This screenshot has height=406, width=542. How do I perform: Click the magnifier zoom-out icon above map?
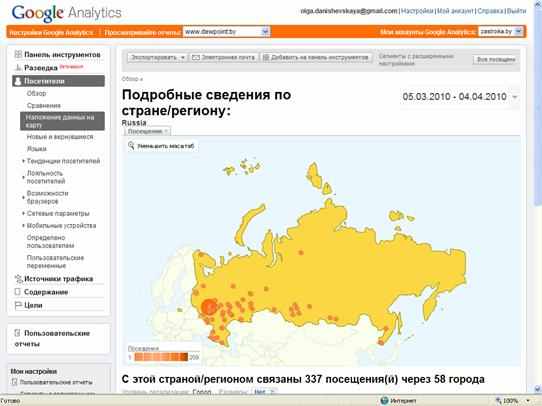coord(131,145)
